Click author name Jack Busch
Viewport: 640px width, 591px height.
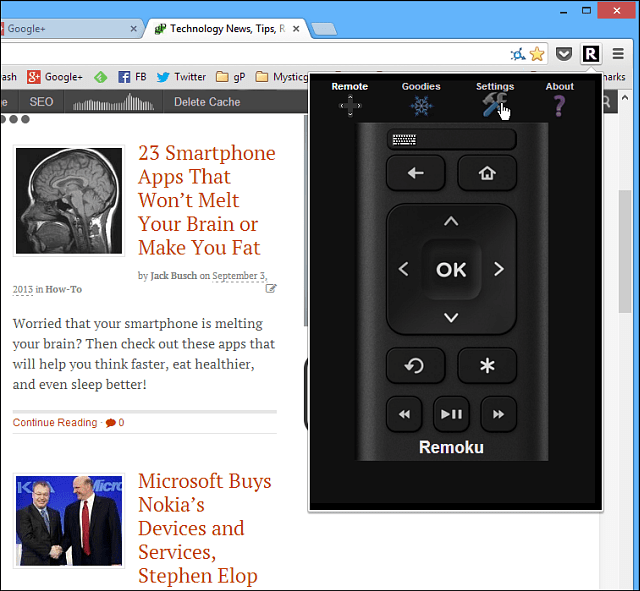click(x=173, y=276)
